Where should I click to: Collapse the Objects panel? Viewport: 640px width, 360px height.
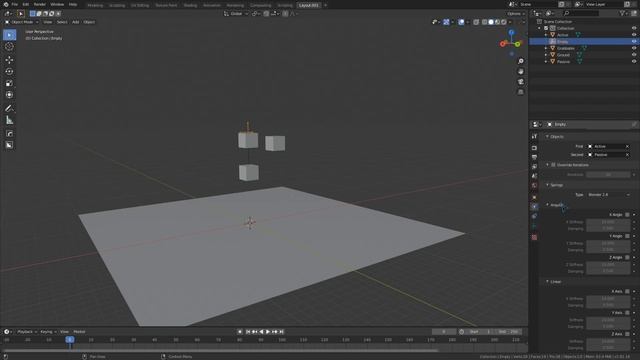(x=547, y=137)
